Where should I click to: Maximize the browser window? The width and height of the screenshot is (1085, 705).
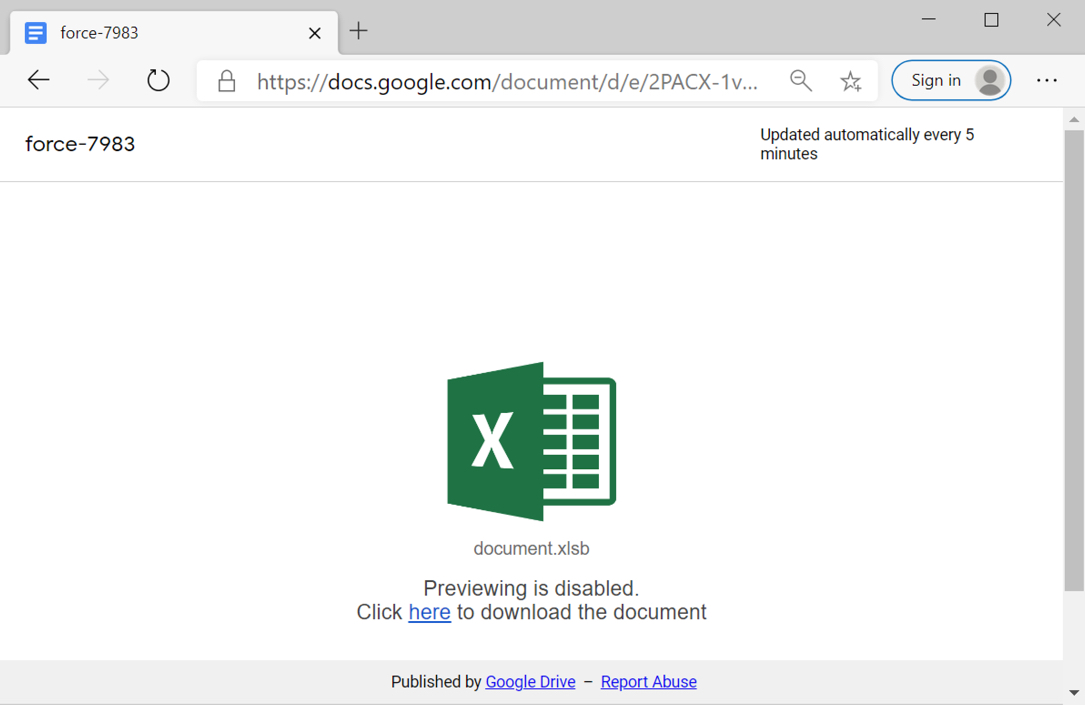(x=991, y=19)
